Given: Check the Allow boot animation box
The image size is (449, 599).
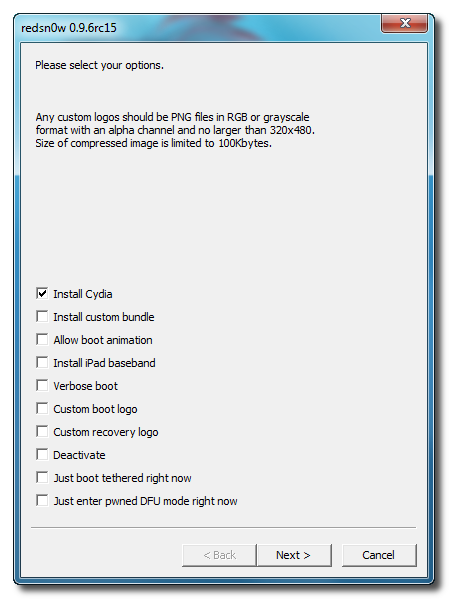Looking at the screenshot, I should pyautogui.click(x=42, y=339).
